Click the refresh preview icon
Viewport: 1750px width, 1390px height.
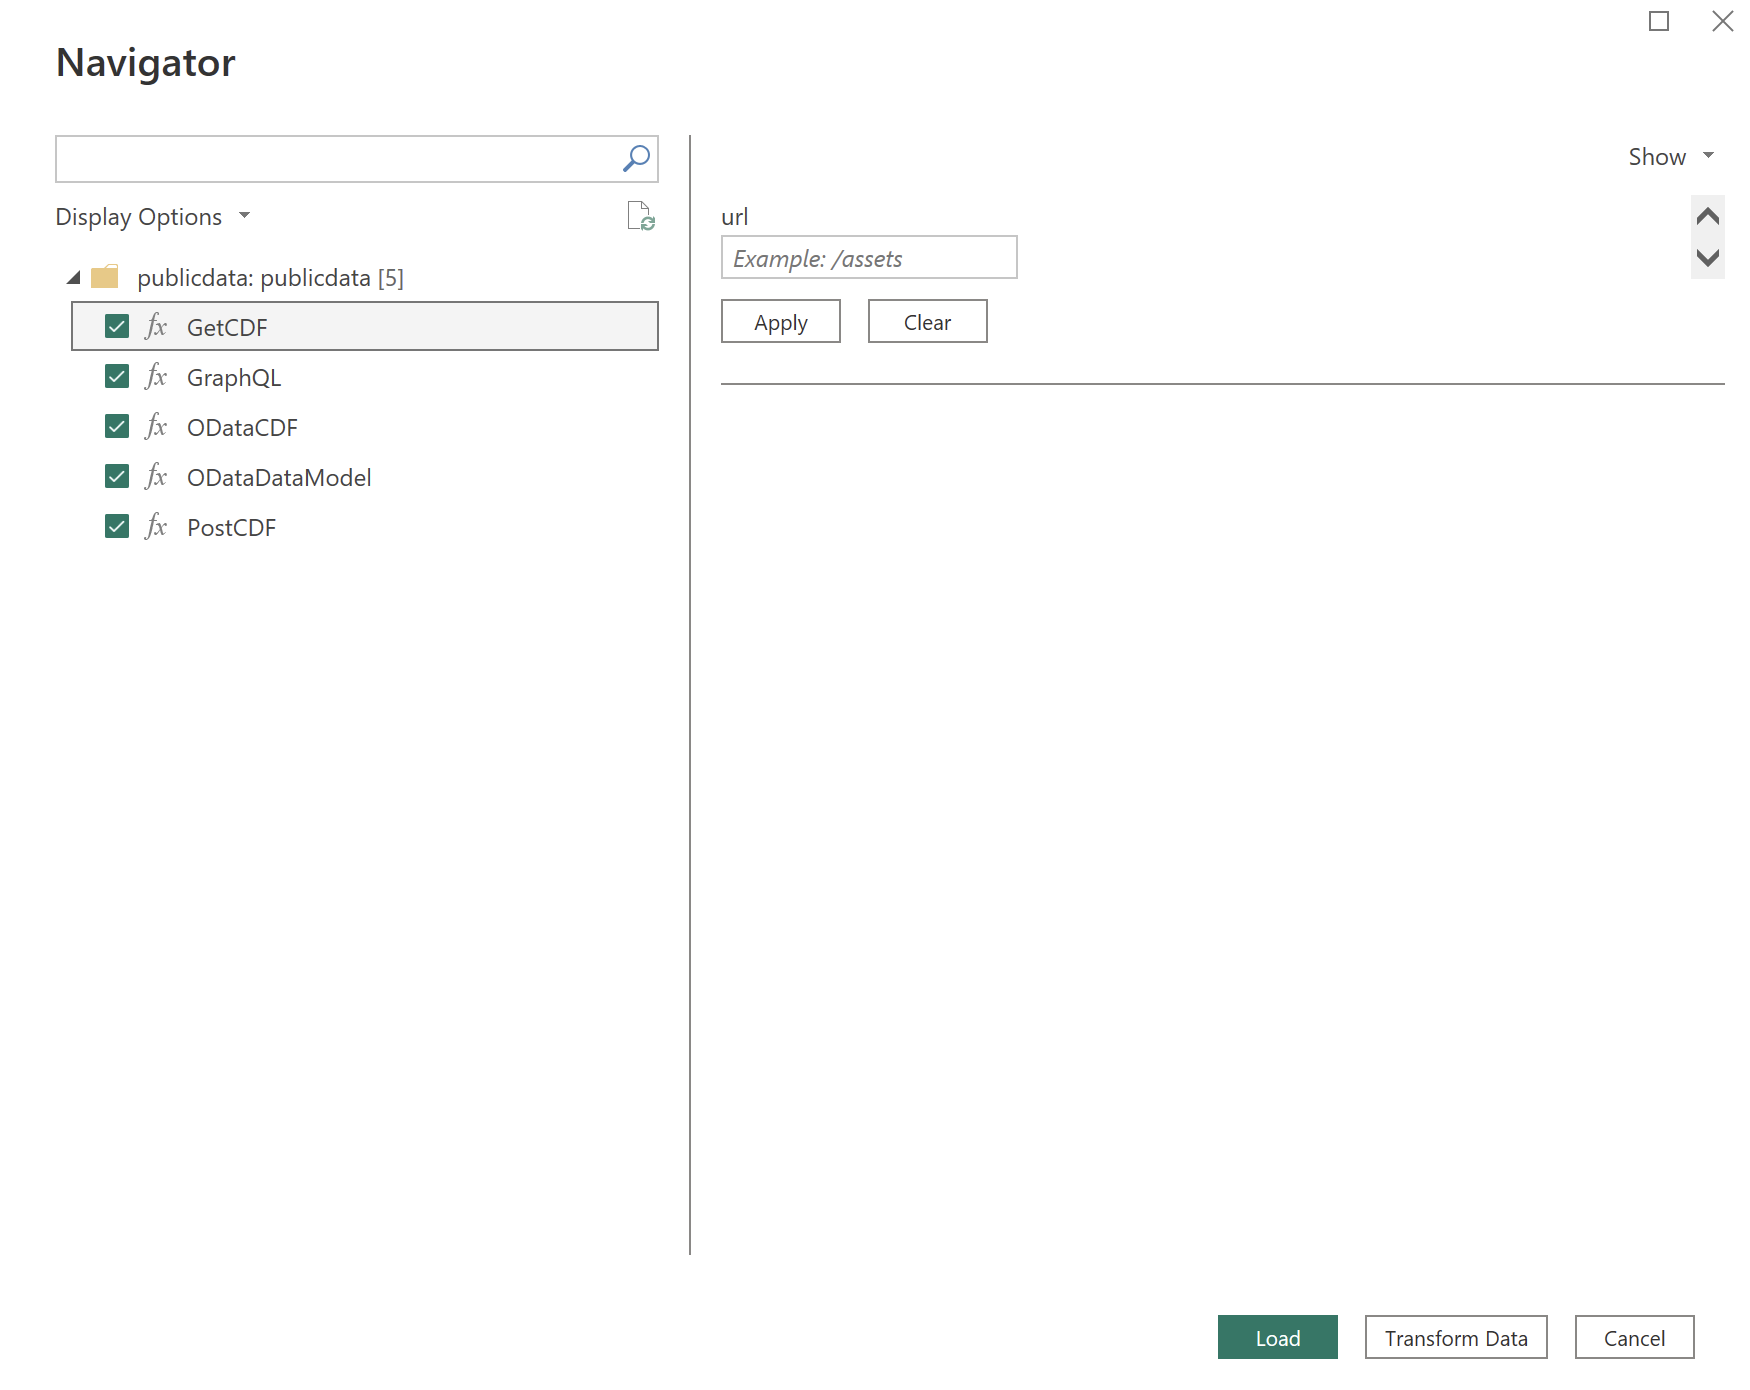(640, 218)
